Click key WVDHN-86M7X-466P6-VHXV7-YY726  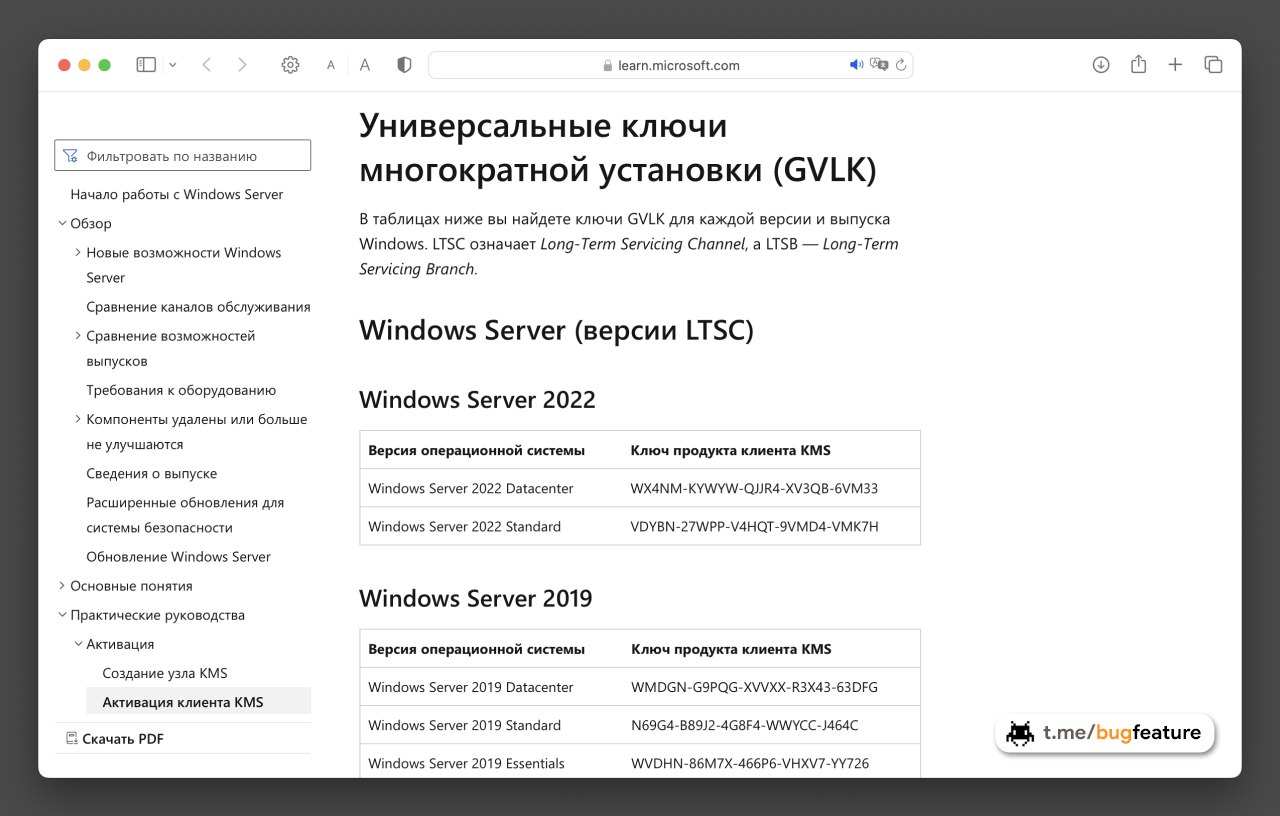coord(750,763)
